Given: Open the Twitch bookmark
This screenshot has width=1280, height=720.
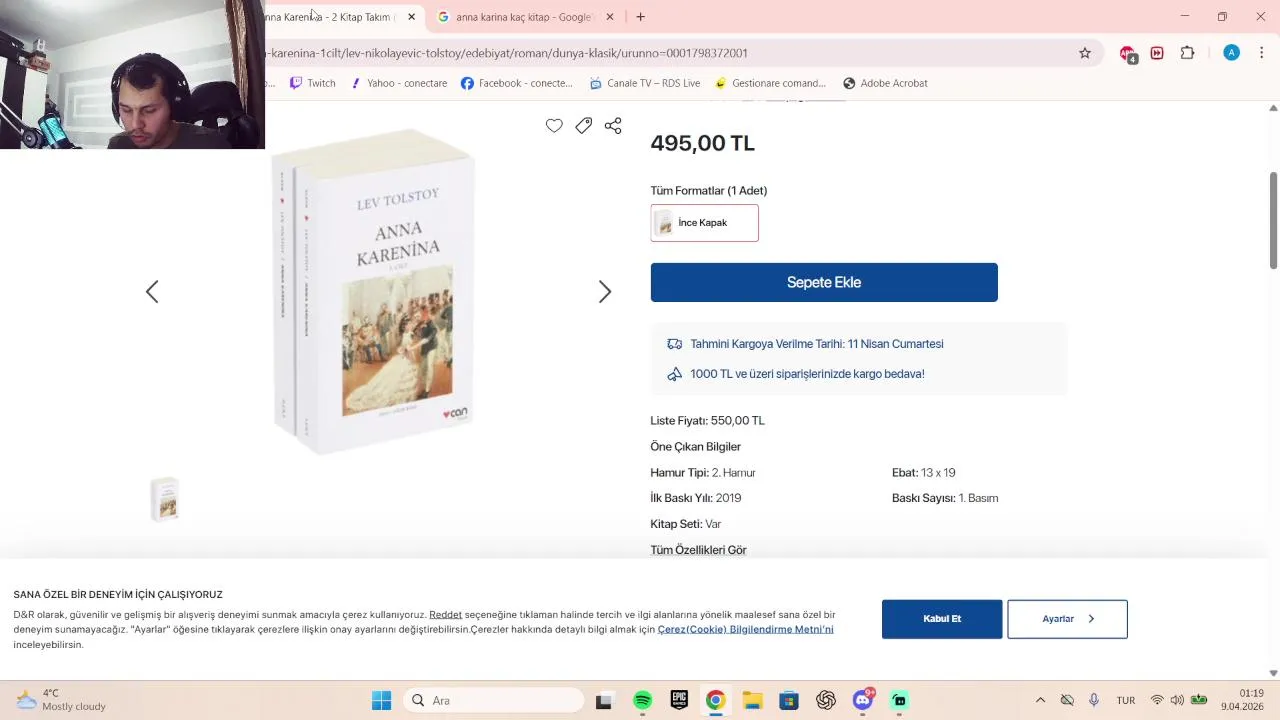Looking at the screenshot, I should [x=313, y=83].
